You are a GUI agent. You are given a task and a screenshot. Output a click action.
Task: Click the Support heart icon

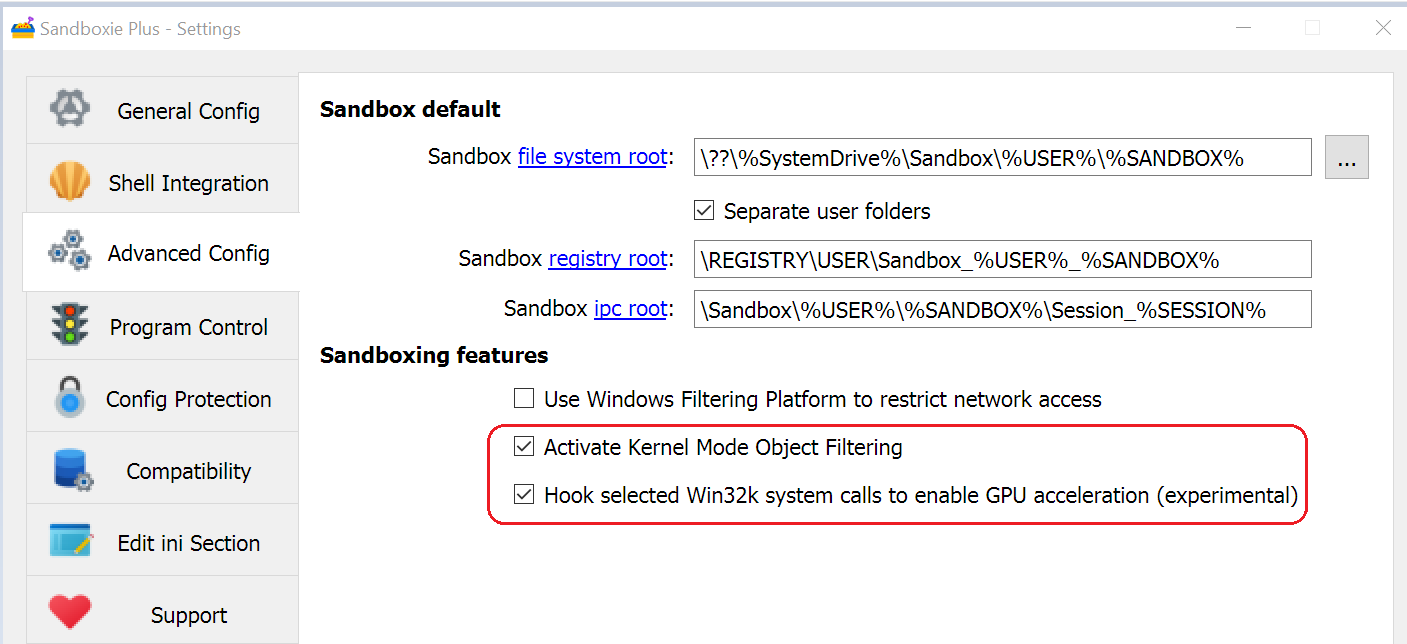[x=70, y=612]
